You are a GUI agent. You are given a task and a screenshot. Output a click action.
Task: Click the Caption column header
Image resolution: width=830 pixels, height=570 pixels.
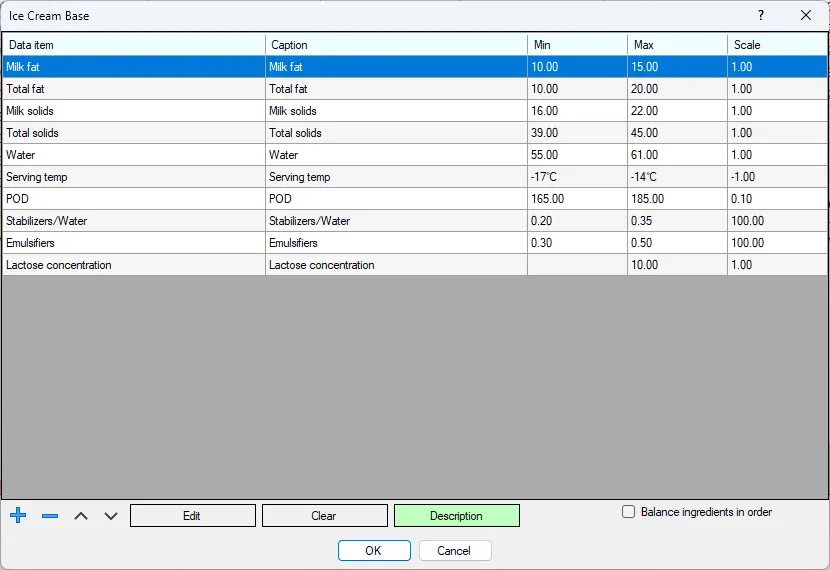[x=396, y=44]
